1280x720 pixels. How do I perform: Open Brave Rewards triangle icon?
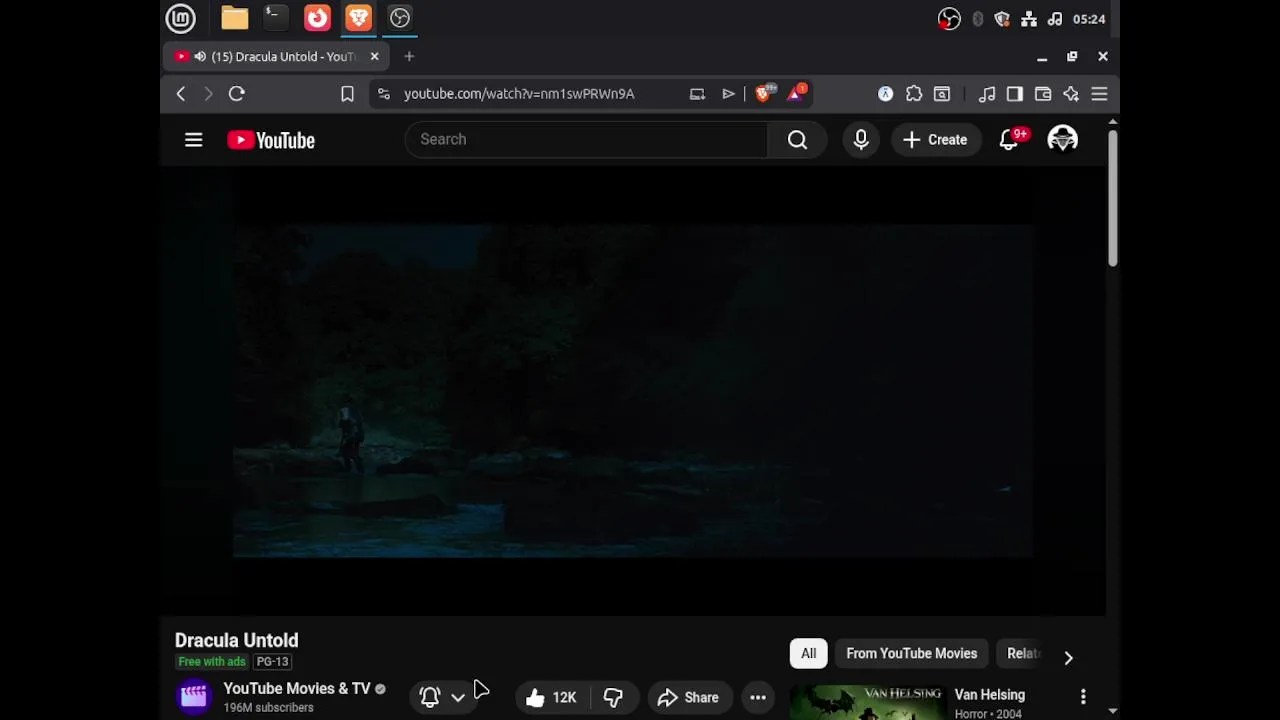coord(797,93)
